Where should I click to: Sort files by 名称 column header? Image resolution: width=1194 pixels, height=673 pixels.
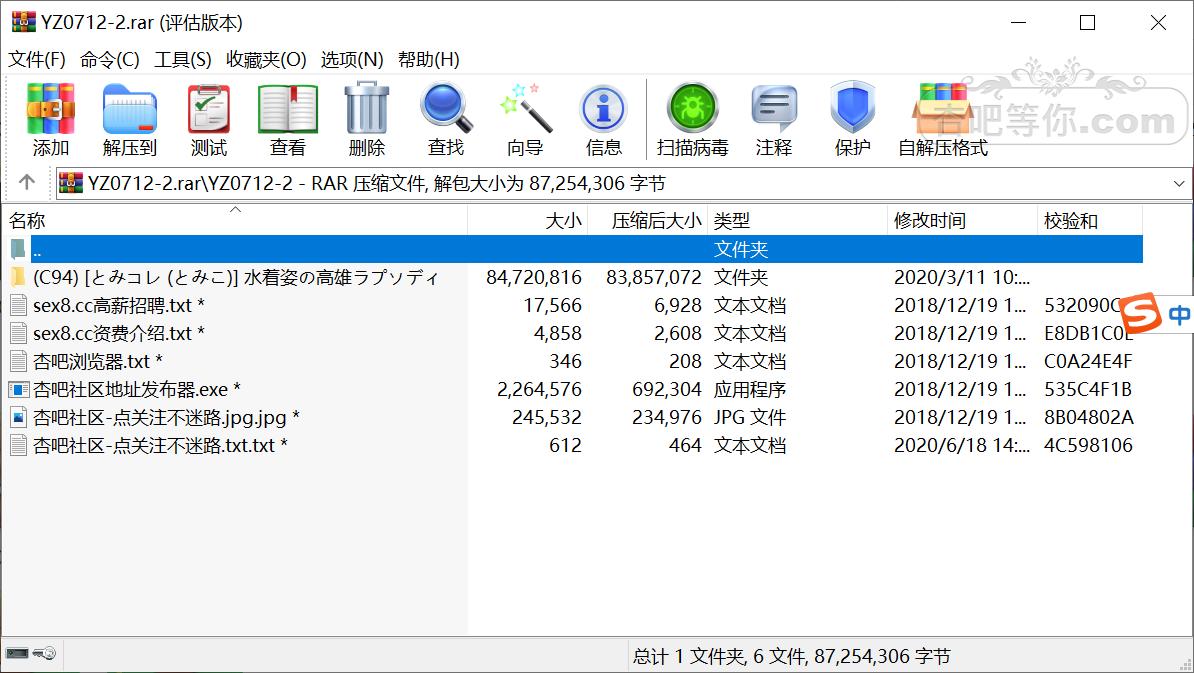tap(28, 221)
